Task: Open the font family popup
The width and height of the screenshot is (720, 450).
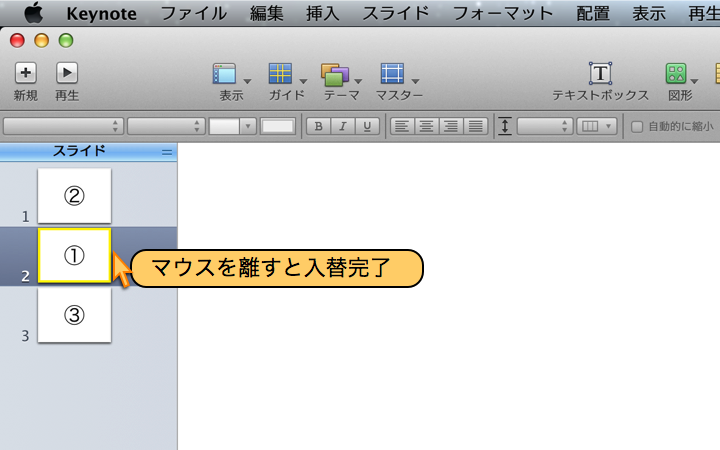Action: pyautogui.click(x=63, y=126)
